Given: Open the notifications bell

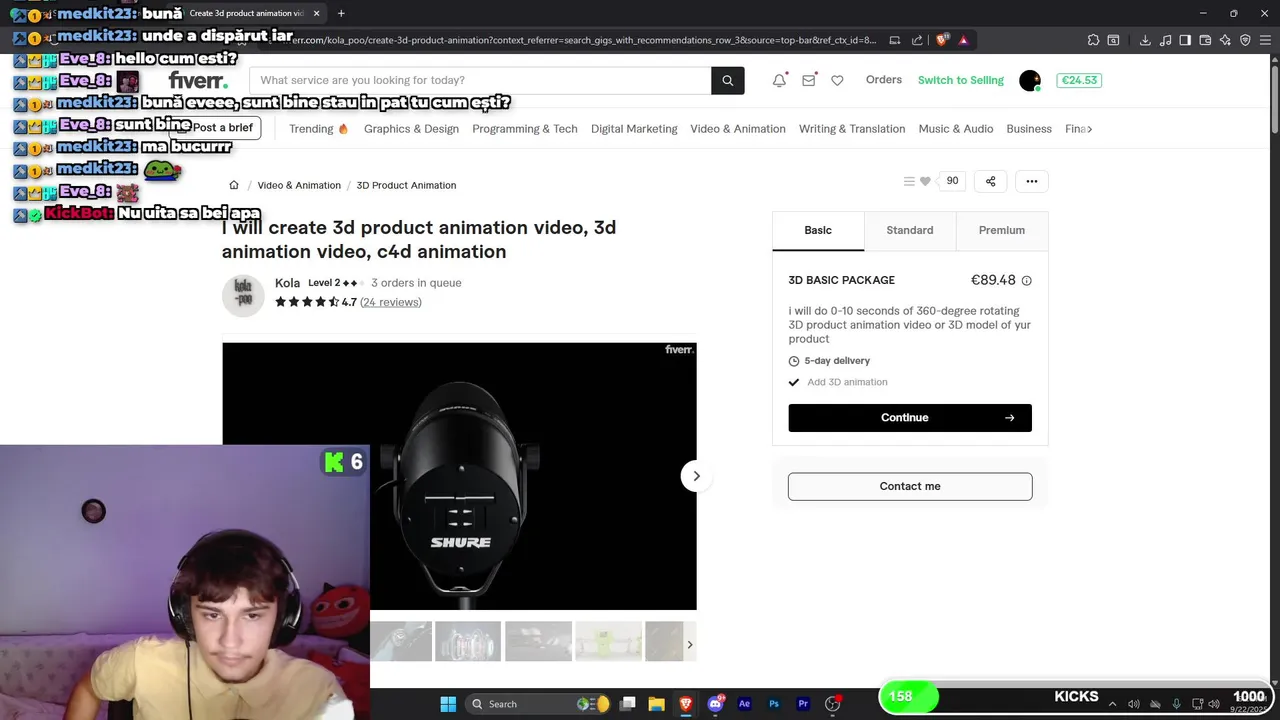Looking at the screenshot, I should click(779, 80).
